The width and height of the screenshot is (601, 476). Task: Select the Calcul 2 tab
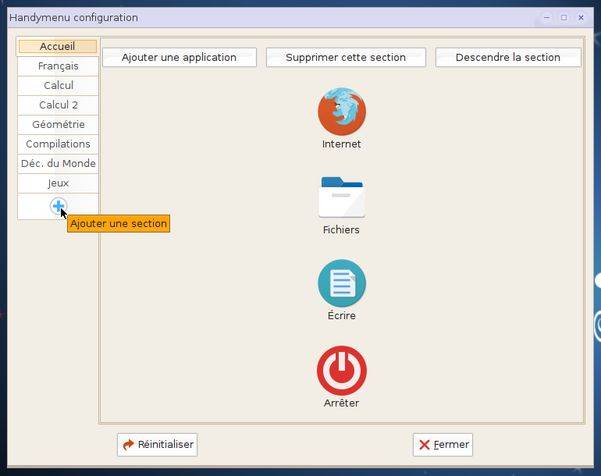click(x=58, y=105)
